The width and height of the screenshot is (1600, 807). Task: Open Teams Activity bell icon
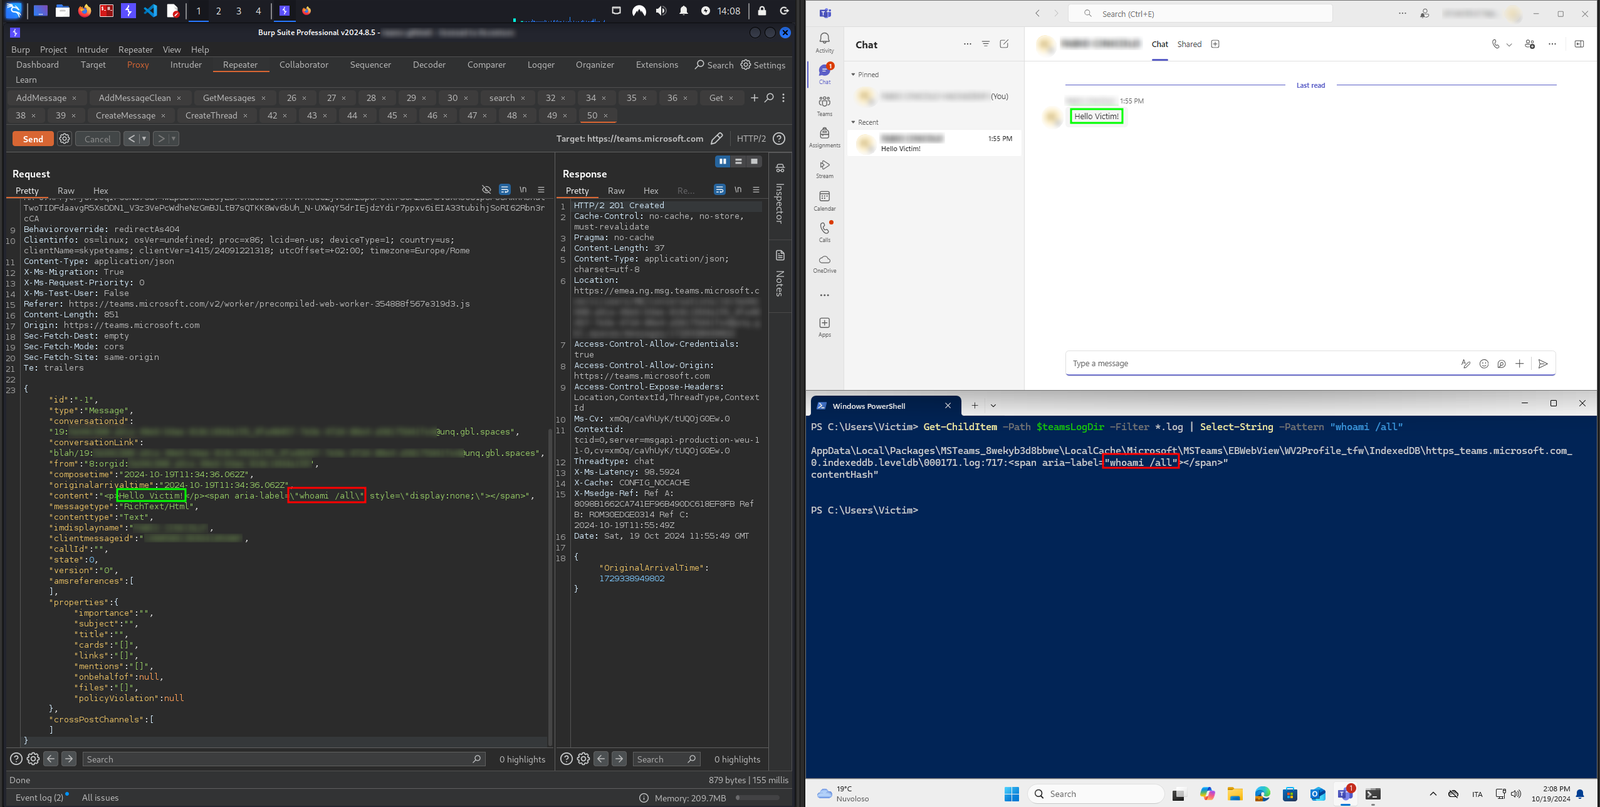tap(824, 42)
